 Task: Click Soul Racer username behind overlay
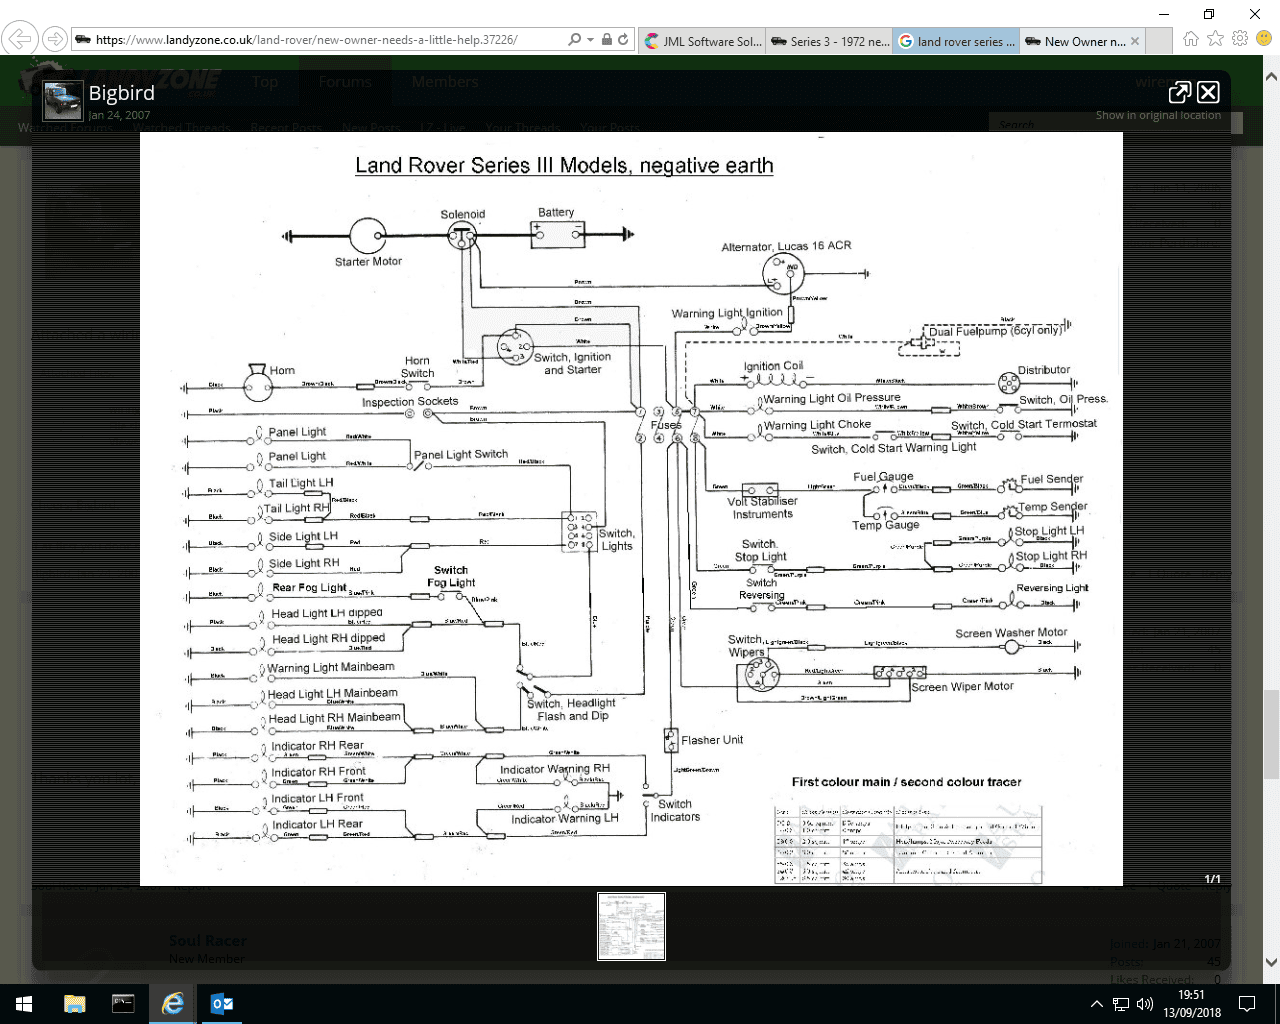click(x=207, y=940)
